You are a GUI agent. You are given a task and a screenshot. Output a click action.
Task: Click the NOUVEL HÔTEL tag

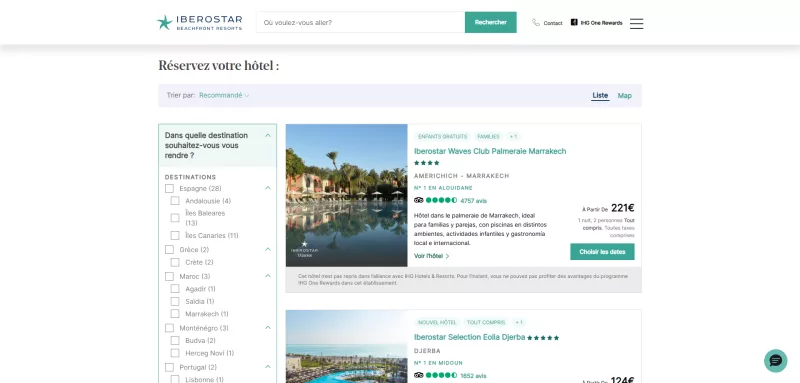(x=437, y=322)
